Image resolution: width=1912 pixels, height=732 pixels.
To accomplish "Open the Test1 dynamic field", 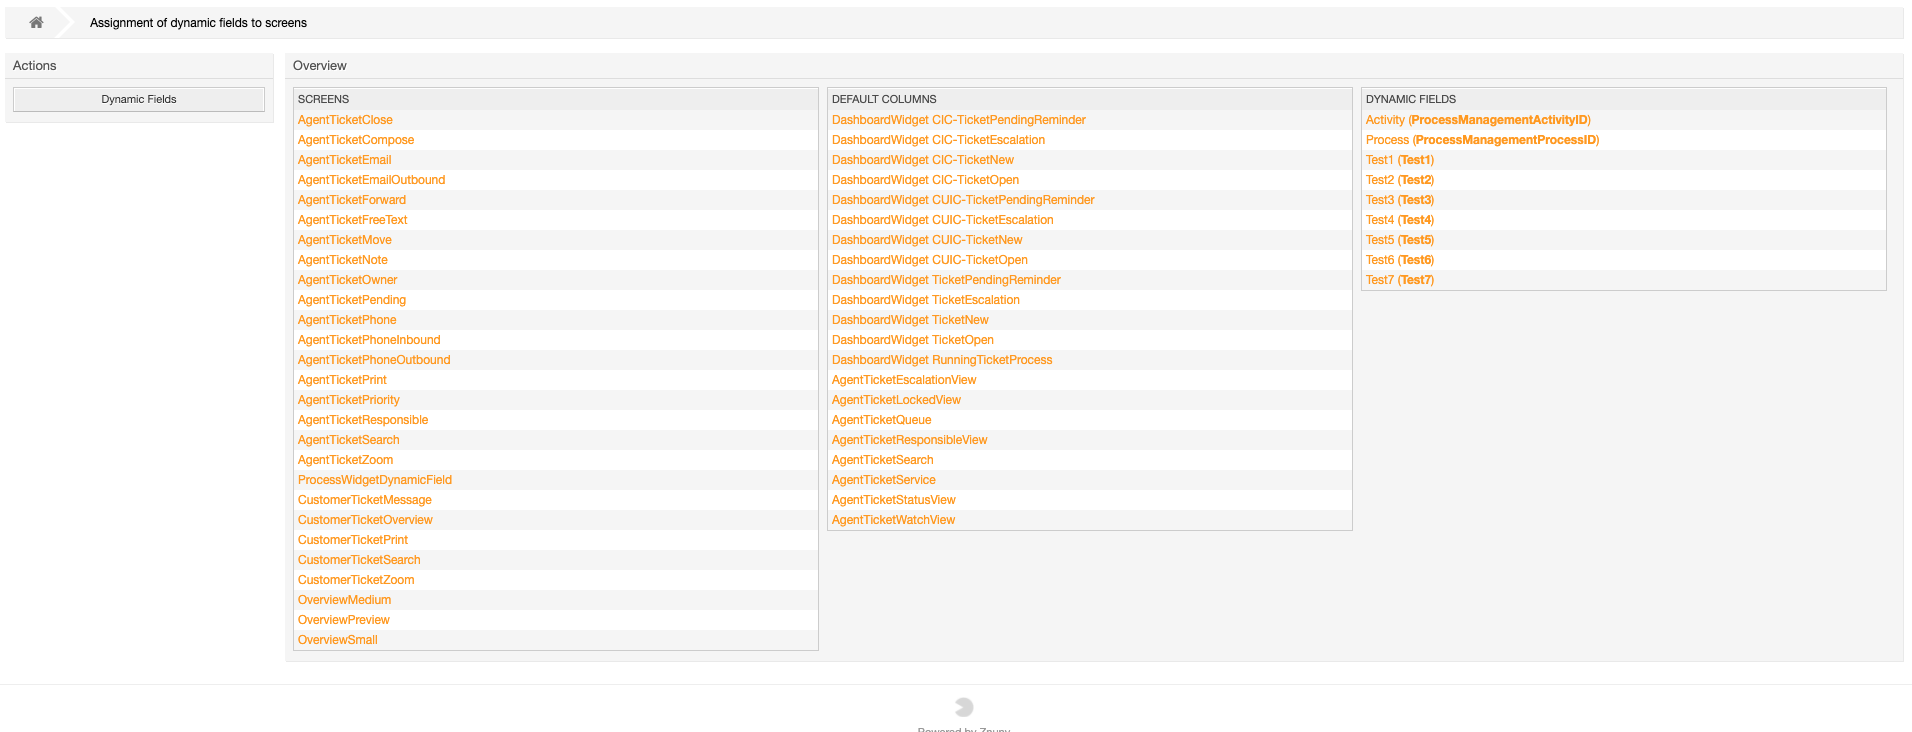I will pos(1400,160).
